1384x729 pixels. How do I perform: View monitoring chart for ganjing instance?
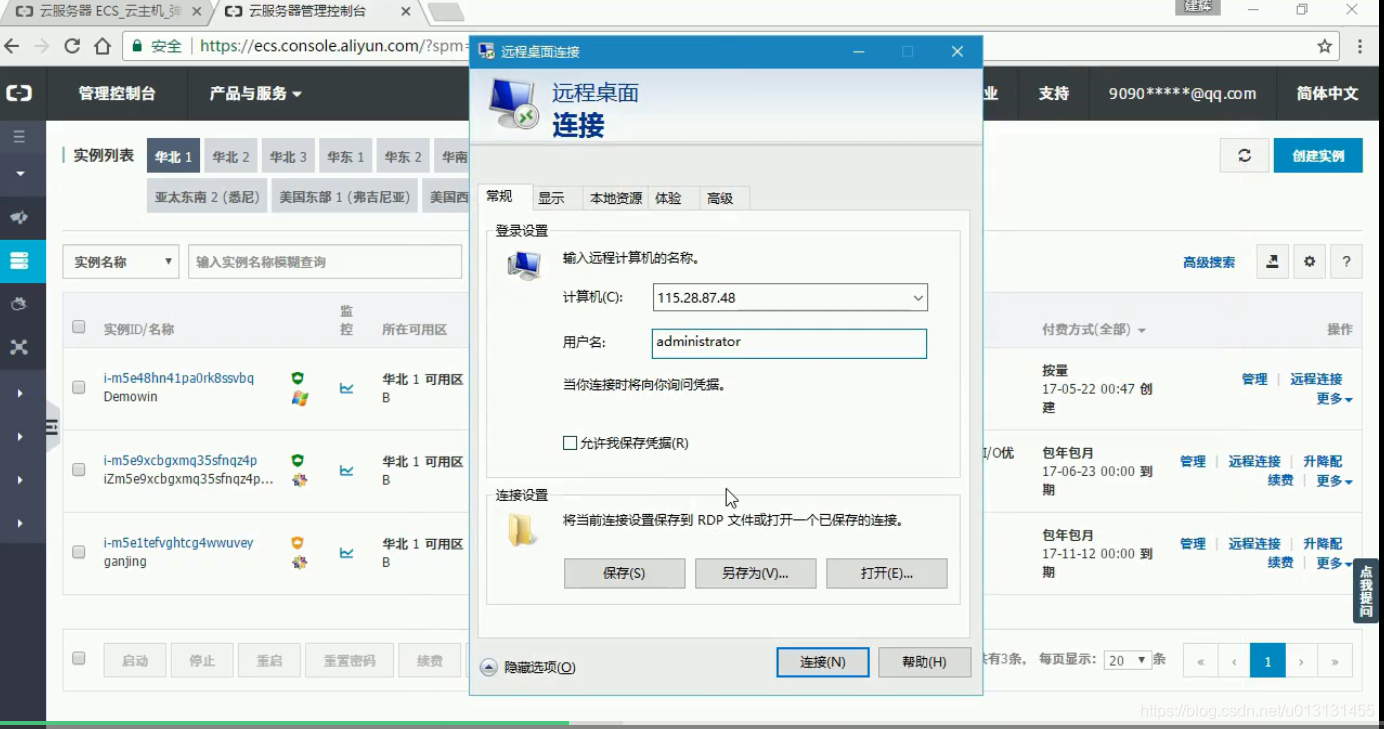[346, 552]
